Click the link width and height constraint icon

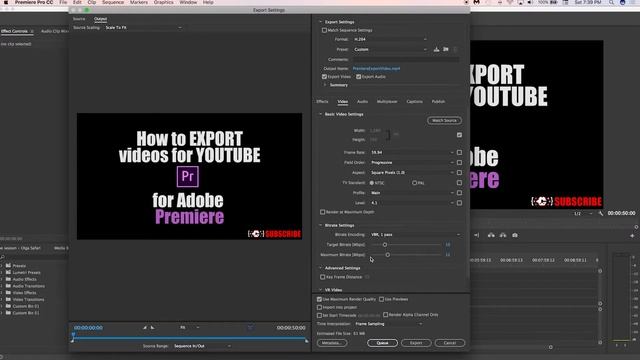coord(388,135)
